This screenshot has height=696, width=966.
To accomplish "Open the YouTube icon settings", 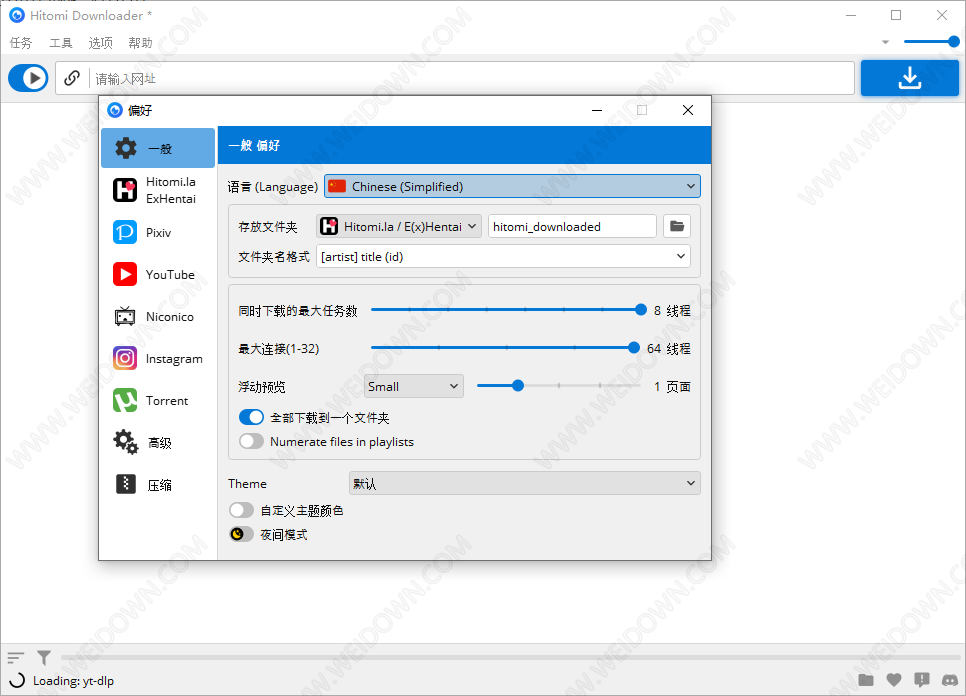I will [125, 274].
